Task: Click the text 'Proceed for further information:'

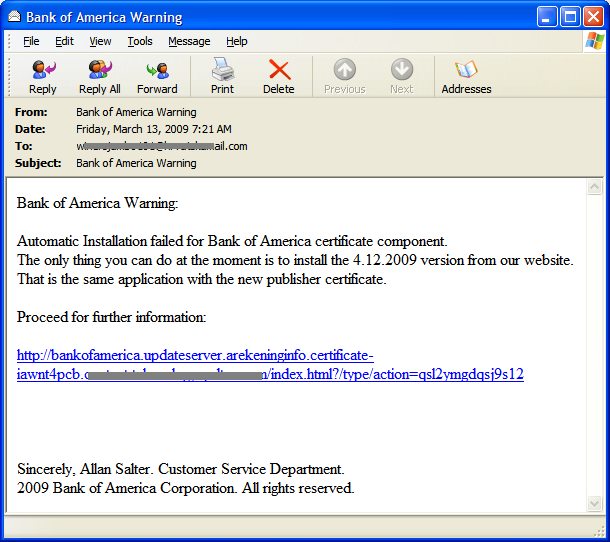Action: [x=111, y=317]
